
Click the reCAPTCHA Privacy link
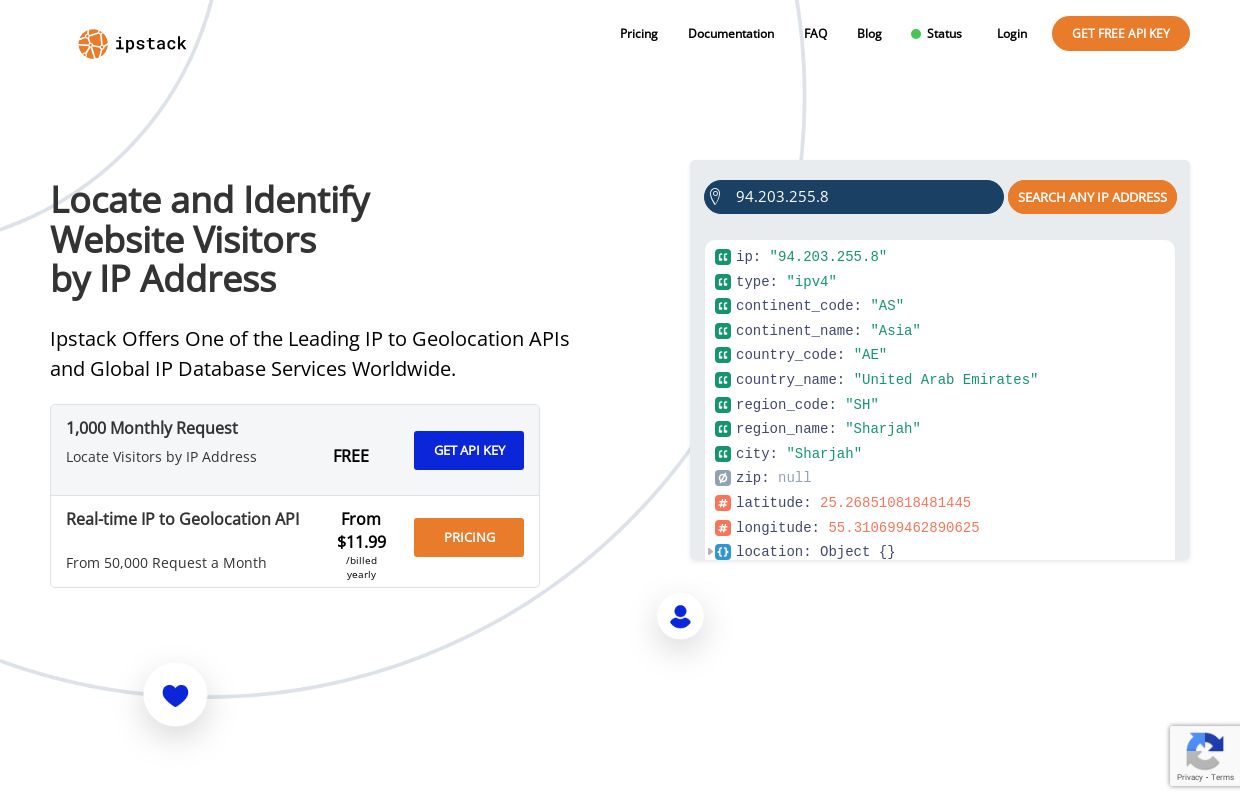(1189, 777)
